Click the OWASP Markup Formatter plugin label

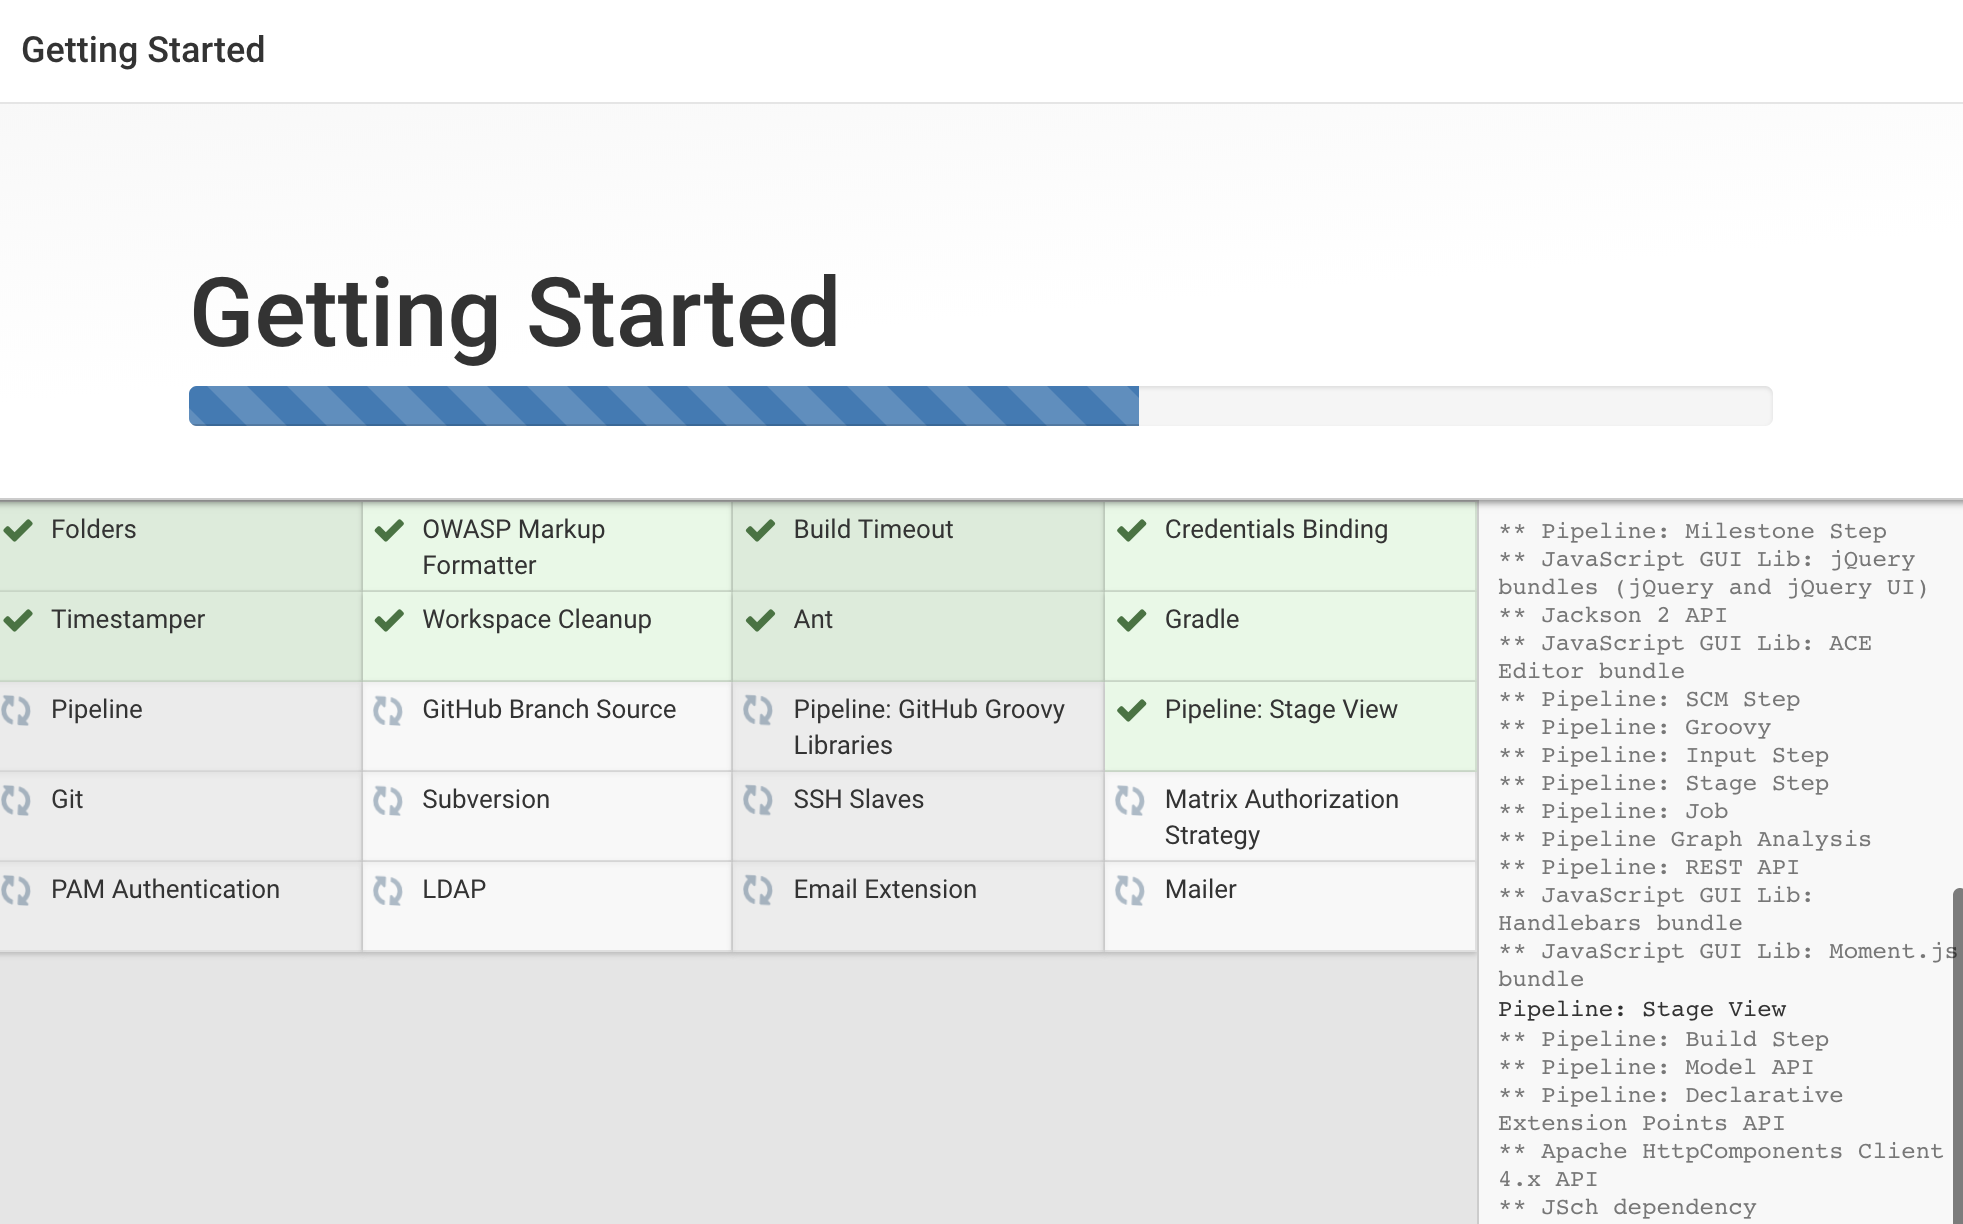pyautogui.click(x=513, y=547)
